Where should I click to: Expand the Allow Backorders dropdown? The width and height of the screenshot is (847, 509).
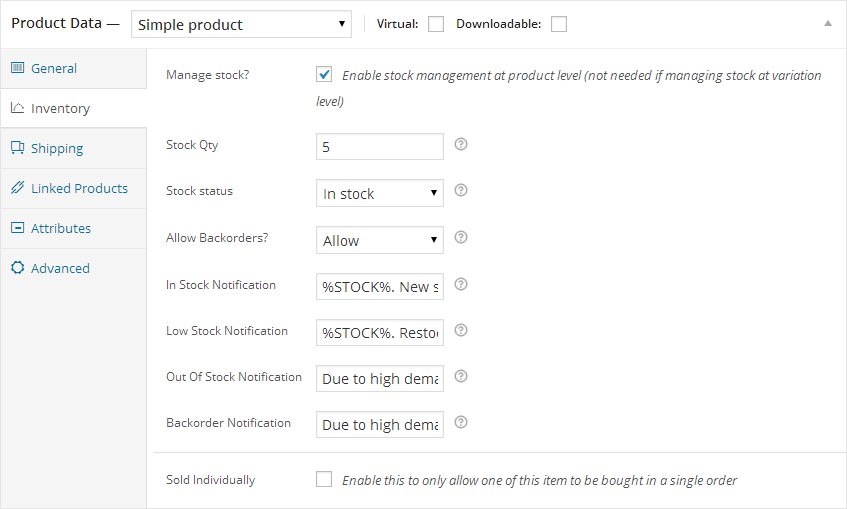pyautogui.click(x=379, y=240)
